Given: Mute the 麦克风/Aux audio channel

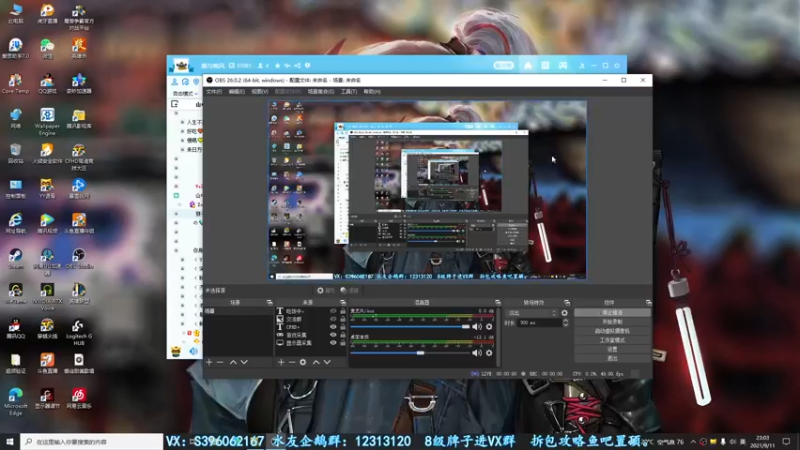Looking at the screenshot, I should (477, 327).
